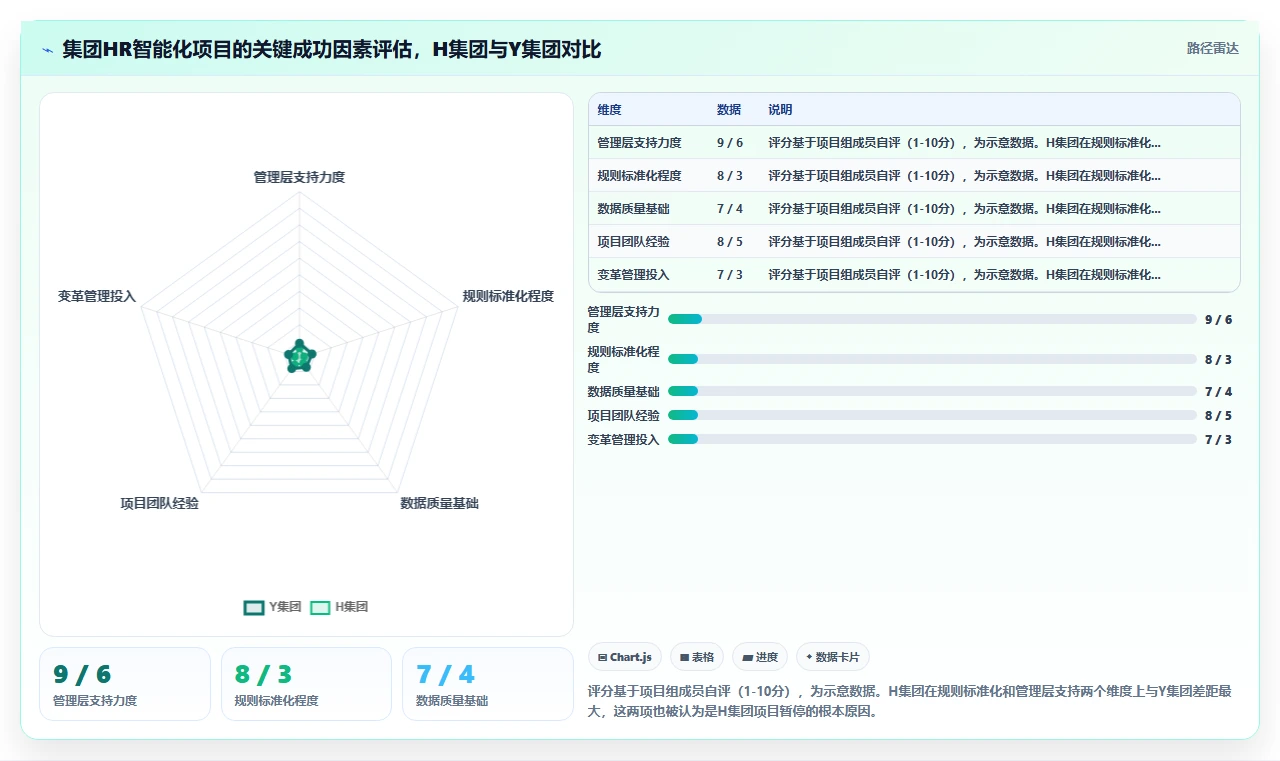
Task: Click the 管理层支持力度 progress bar
Action: pos(932,319)
